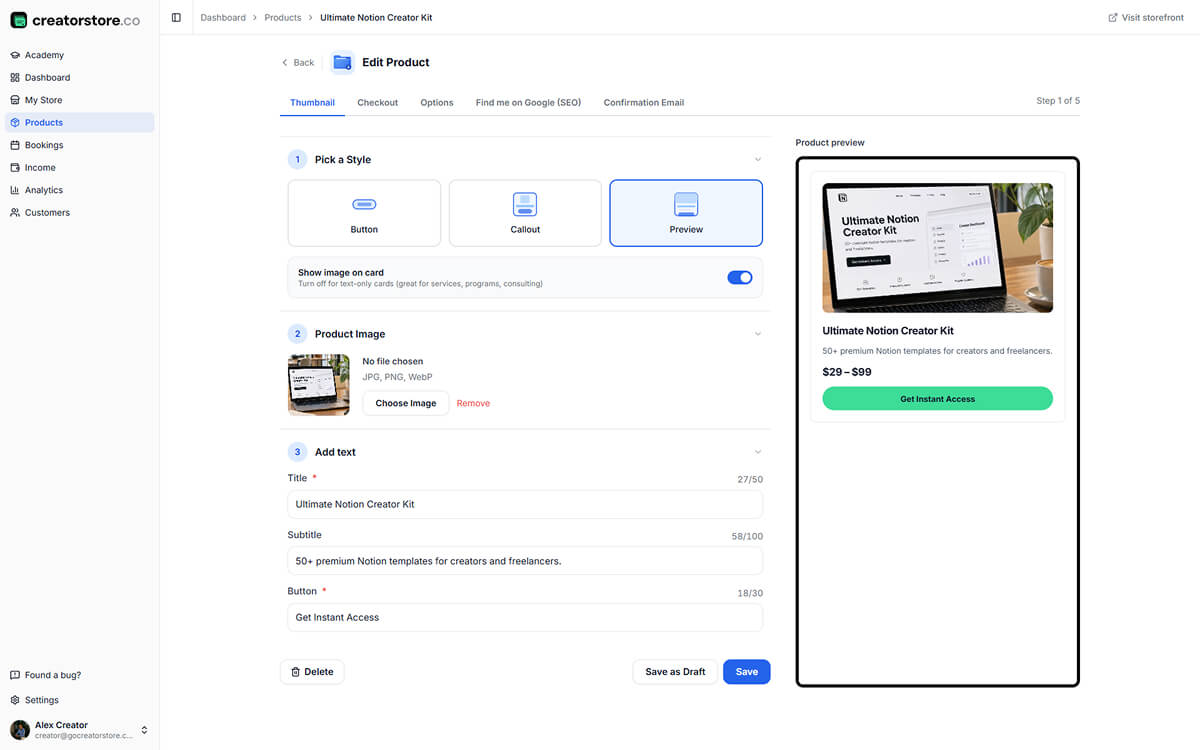Click the creatorstore.co logo
Viewport: 1200px width, 750px height.
click(75, 19)
